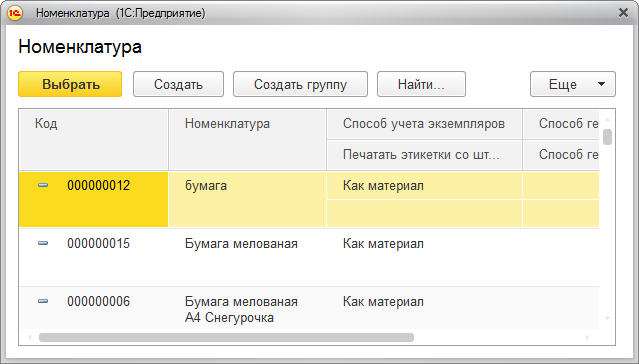
Task: Click the Способ учета экземпляров column header
Action: [x=424, y=124]
